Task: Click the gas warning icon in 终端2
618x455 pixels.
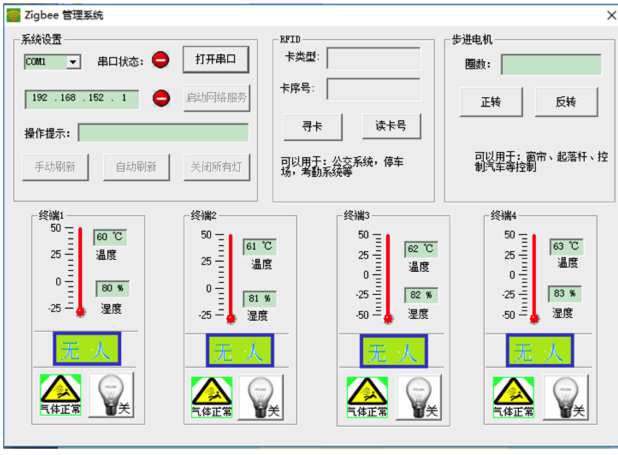Action: (210, 396)
